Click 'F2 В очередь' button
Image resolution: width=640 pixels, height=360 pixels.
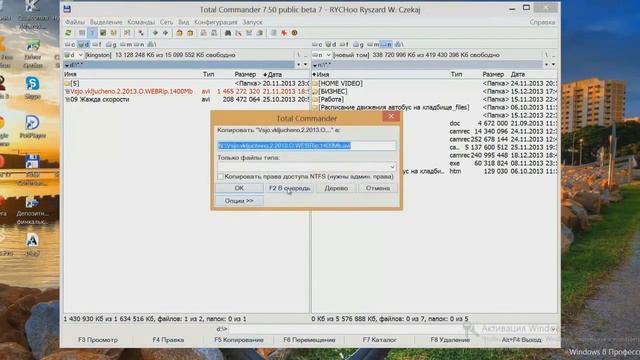289,188
